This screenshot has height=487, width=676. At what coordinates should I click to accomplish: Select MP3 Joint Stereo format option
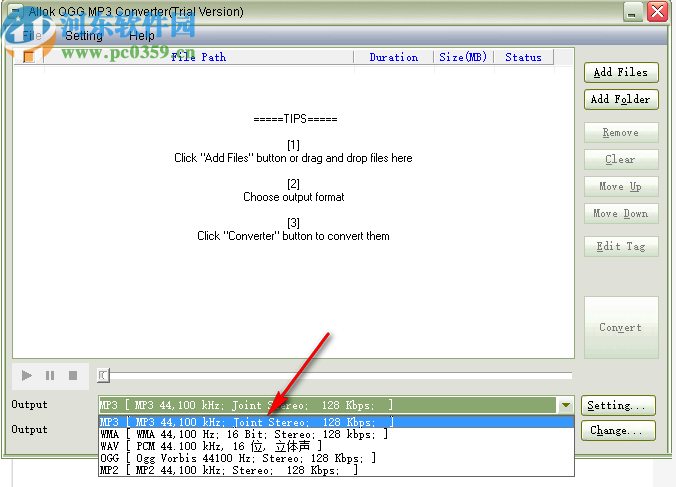coord(336,422)
